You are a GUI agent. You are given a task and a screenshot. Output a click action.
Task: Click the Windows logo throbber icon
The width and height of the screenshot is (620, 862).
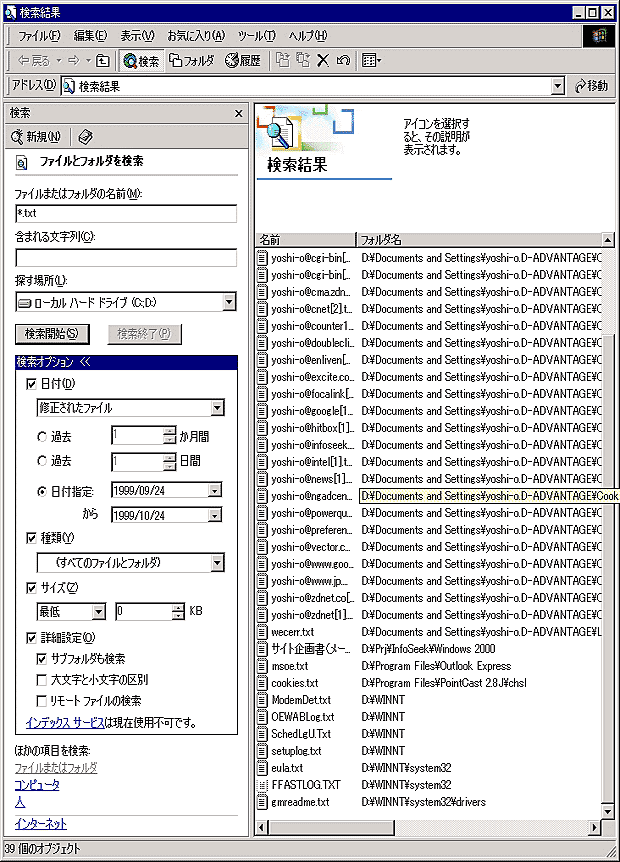(x=599, y=36)
